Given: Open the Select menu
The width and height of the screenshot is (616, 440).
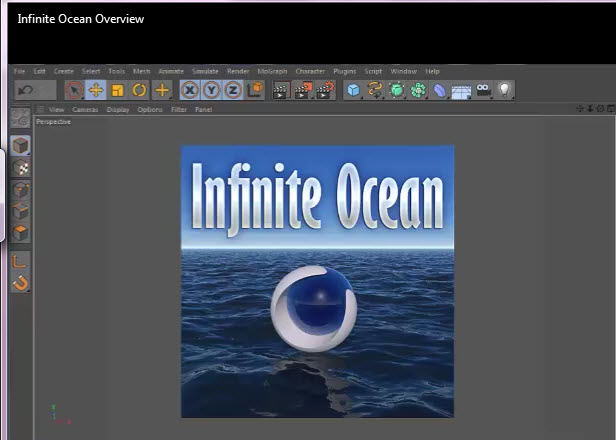Looking at the screenshot, I should [91, 71].
